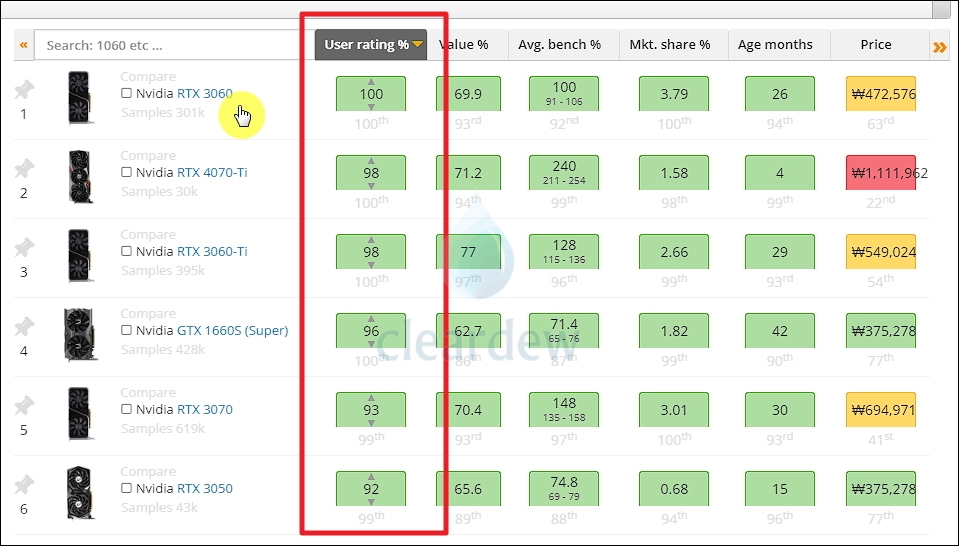
Task: Click the sort arrow in User rating header
Action: pyautogui.click(x=418, y=45)
